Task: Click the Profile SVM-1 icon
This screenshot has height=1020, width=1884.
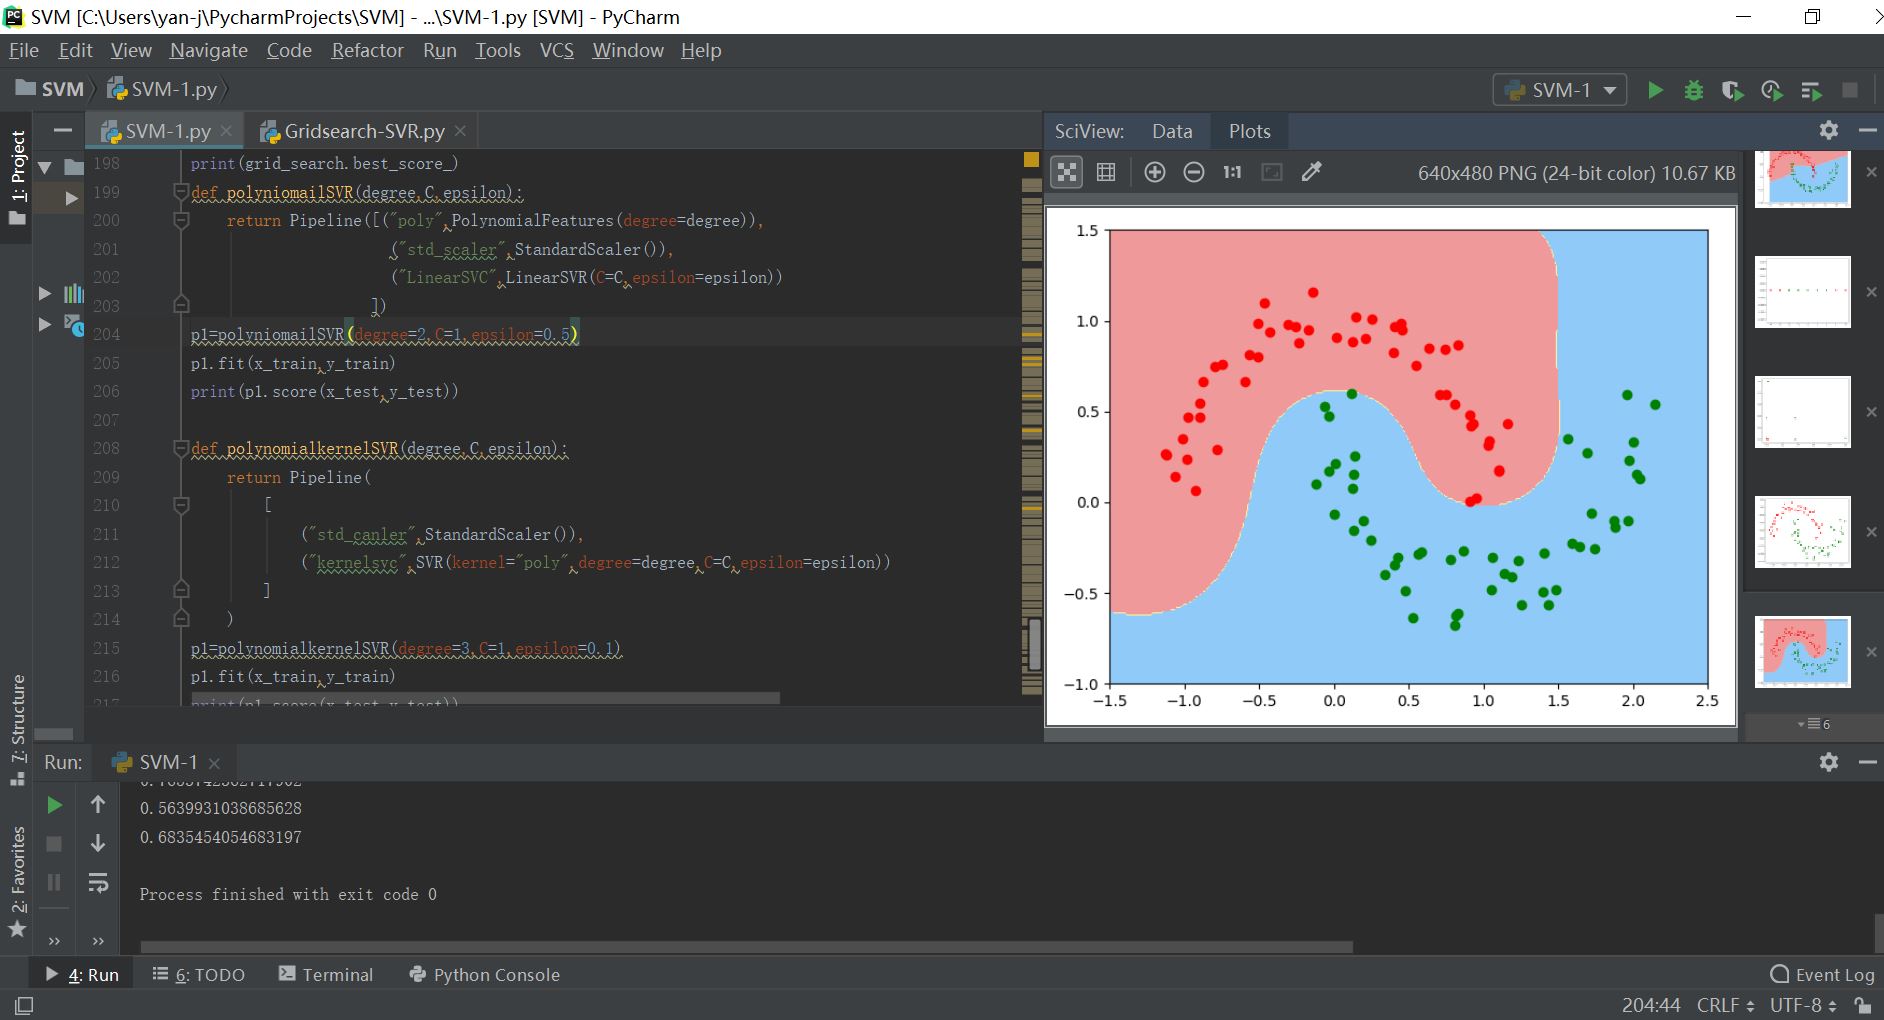Action: [x=1771, y=90]
